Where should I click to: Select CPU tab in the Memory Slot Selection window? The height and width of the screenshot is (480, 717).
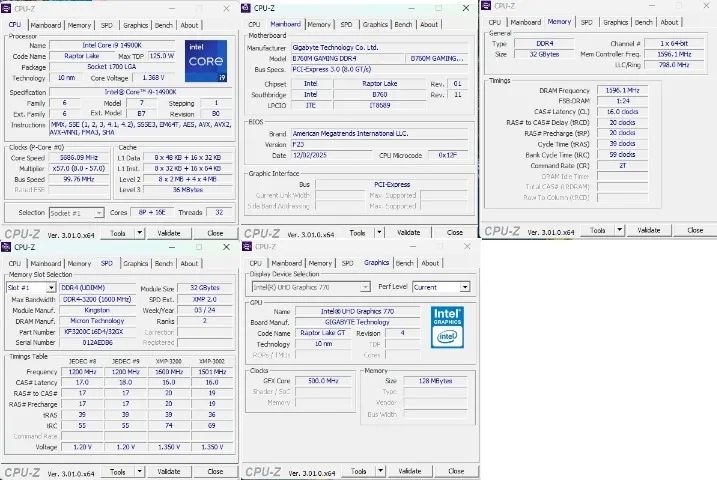click(15, 263)
